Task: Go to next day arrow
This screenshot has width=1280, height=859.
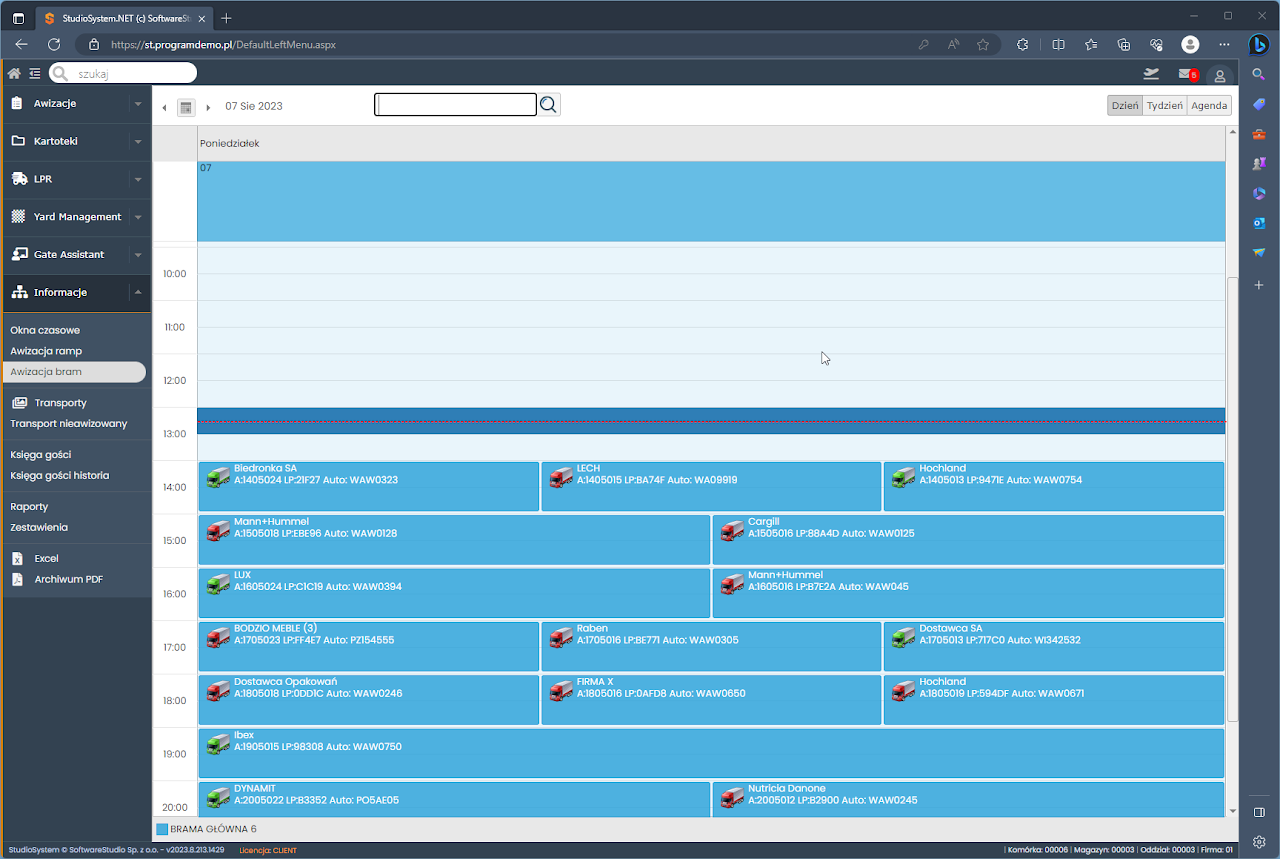Action: point(208,107)
